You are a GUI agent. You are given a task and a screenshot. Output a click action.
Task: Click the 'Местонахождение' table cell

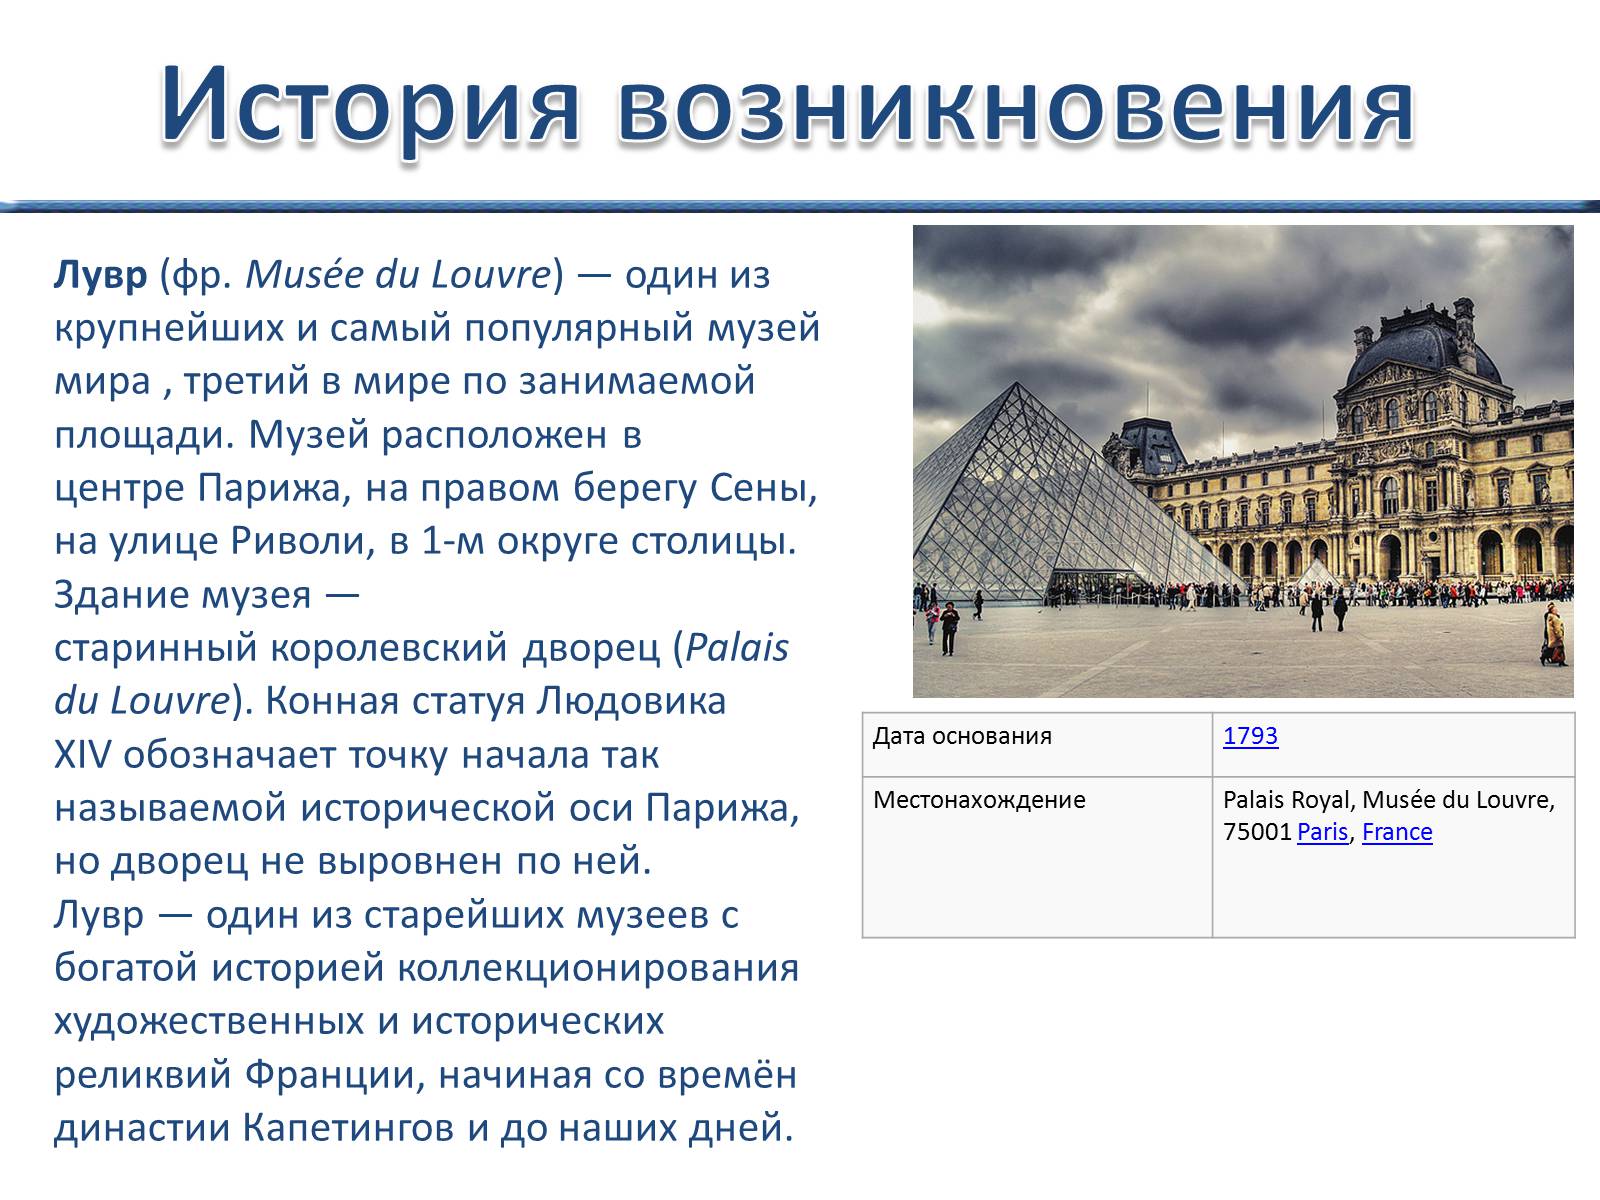[x=1037, y=857]
